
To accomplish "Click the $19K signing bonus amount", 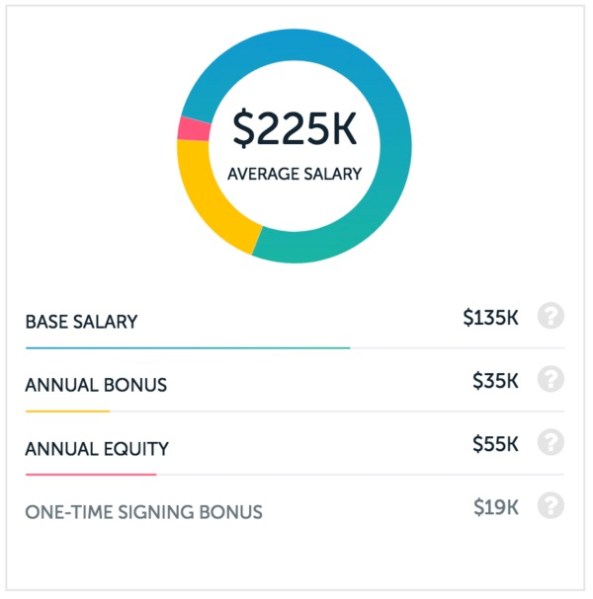I will (x=496, y=508).
